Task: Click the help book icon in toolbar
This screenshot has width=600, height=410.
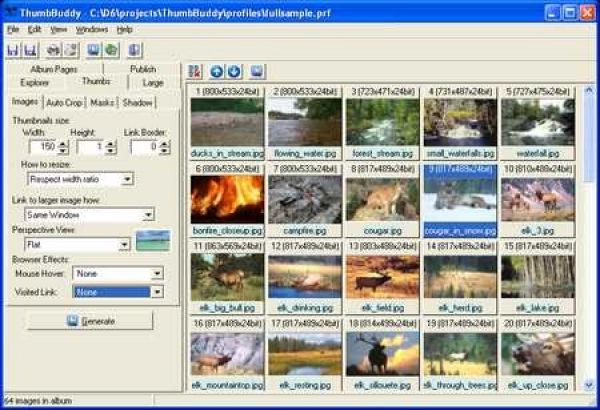Action: coord(135,48)
